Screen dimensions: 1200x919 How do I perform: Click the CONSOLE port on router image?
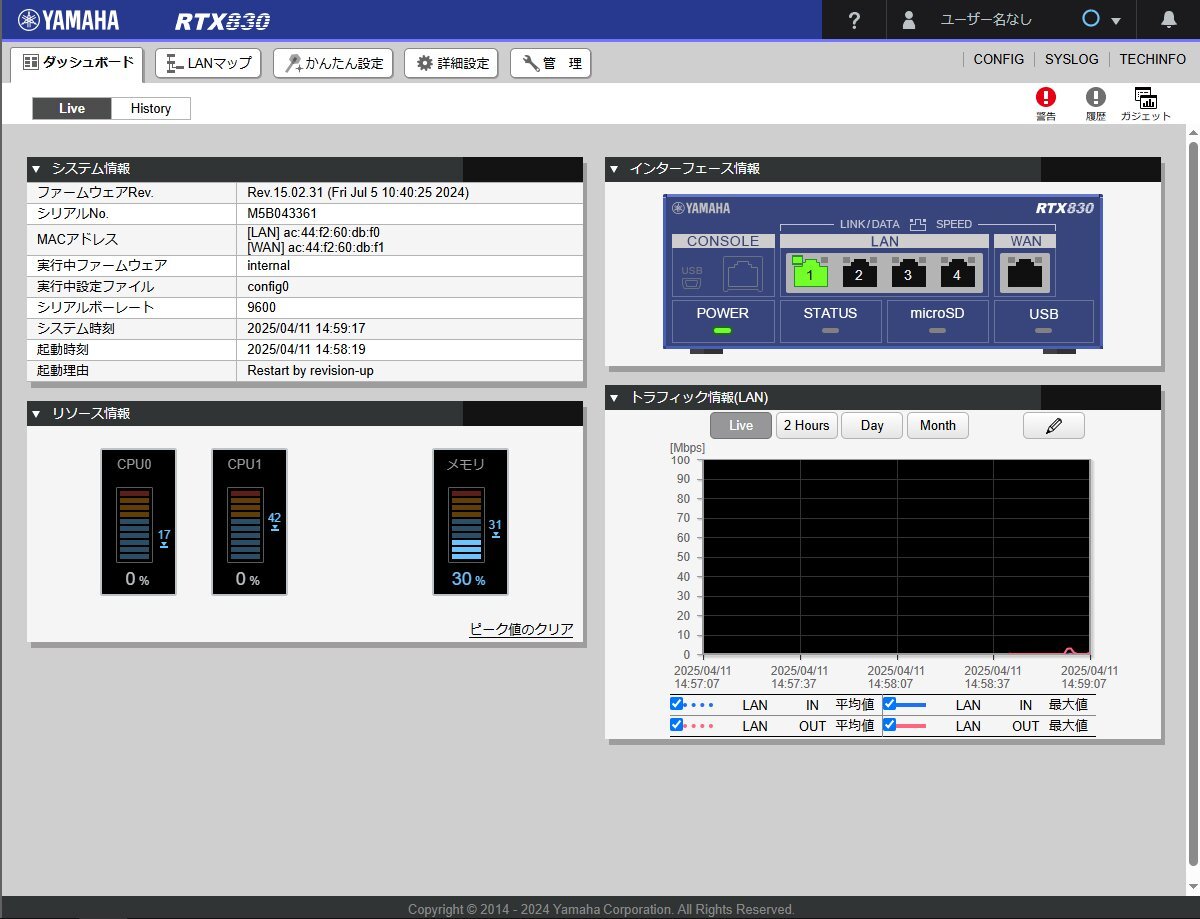click(741, 272)
